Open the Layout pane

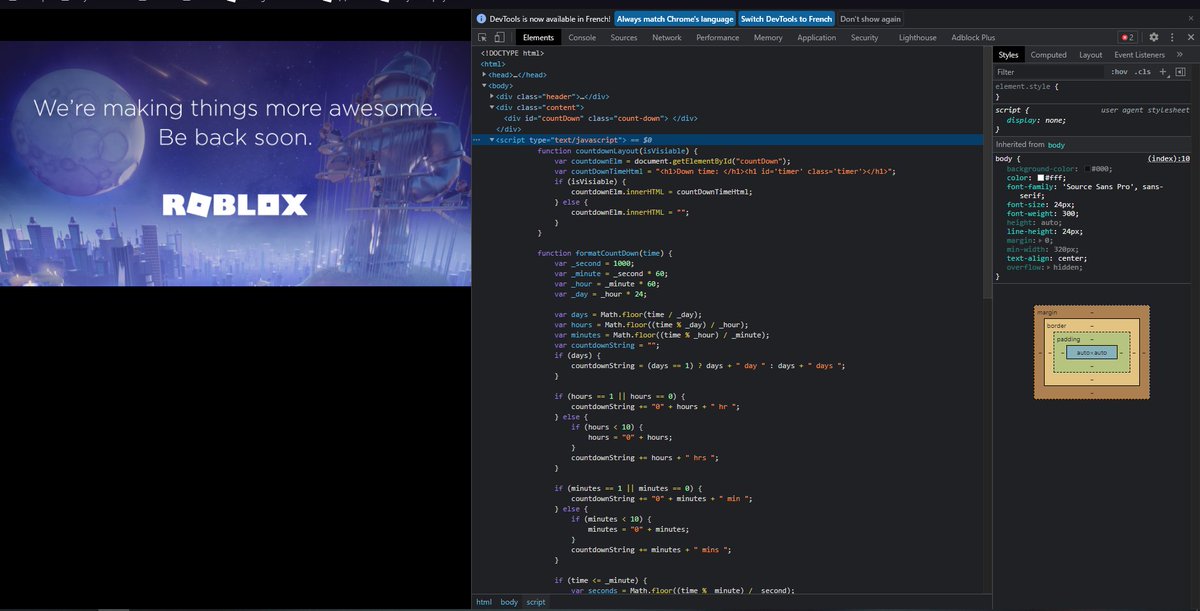[x=1091, y=55]
